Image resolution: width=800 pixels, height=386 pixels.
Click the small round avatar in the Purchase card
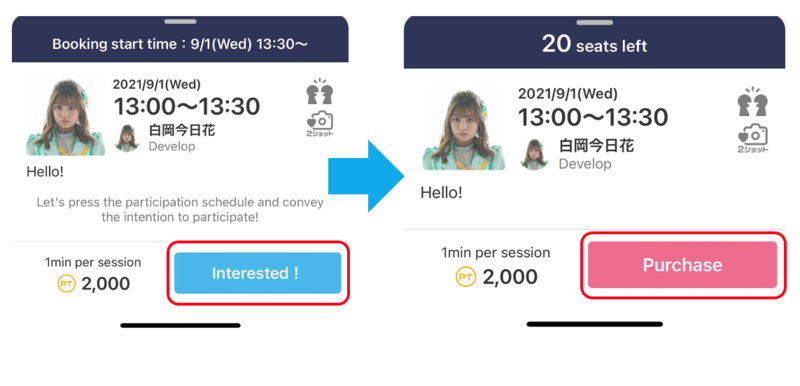pyautogui.click(x=534, y=155)
